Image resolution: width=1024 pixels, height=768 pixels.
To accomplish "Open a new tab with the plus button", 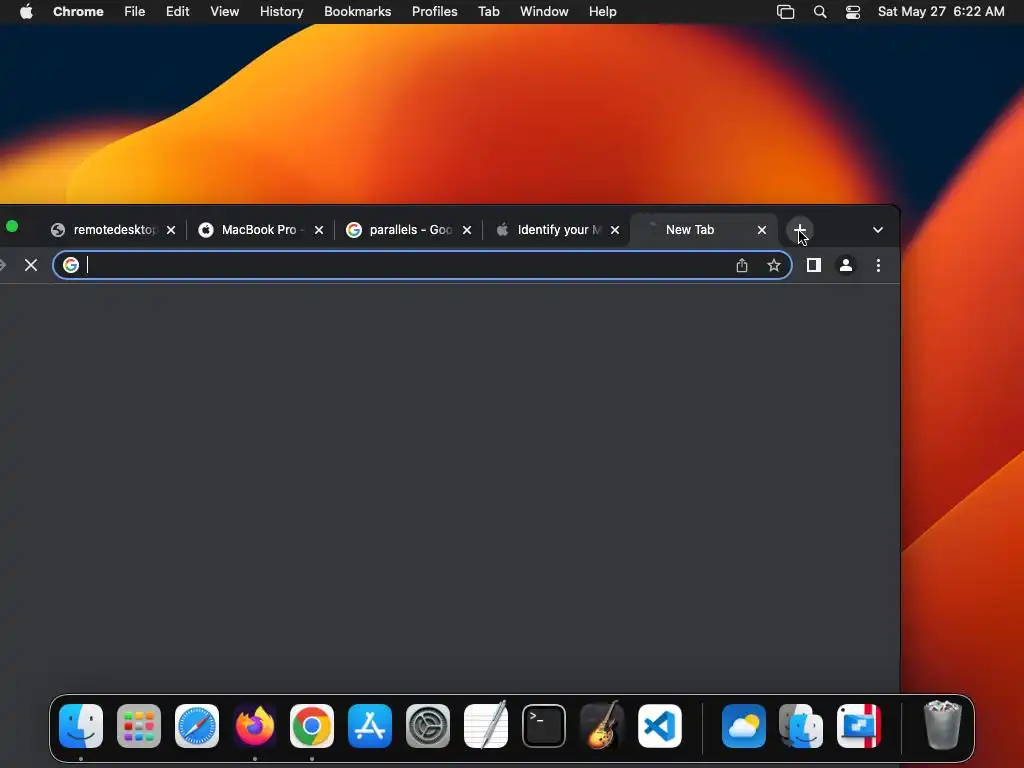I will click(x=799, y=230).
